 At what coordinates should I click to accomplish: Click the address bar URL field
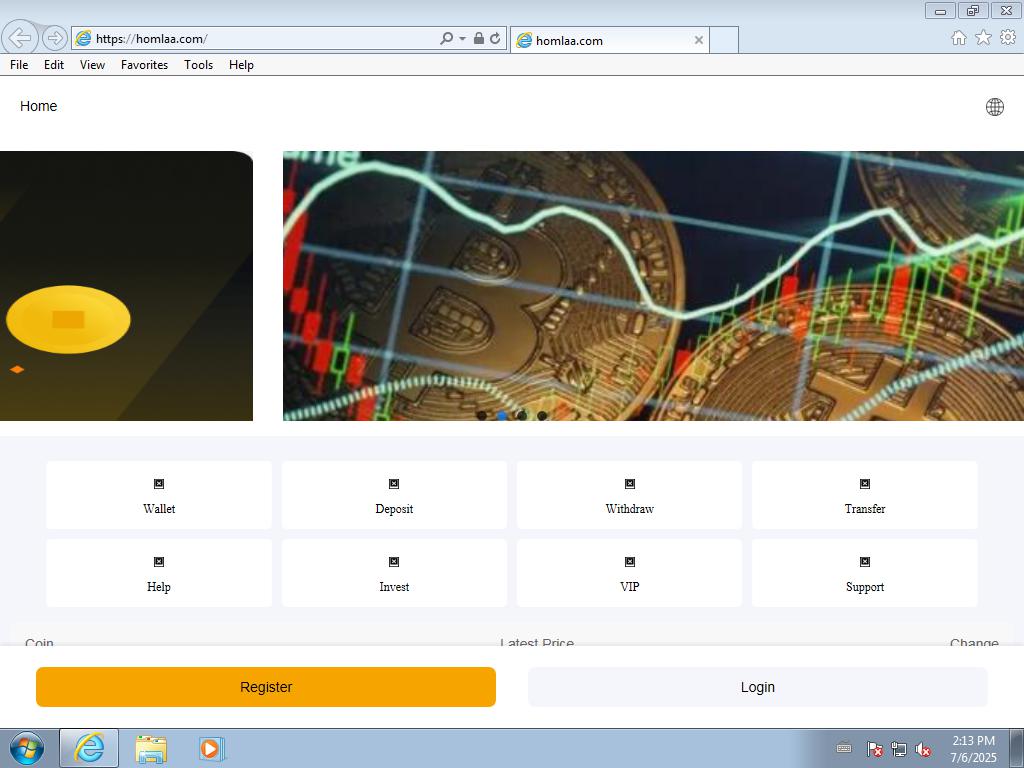[x=260, y=39]
